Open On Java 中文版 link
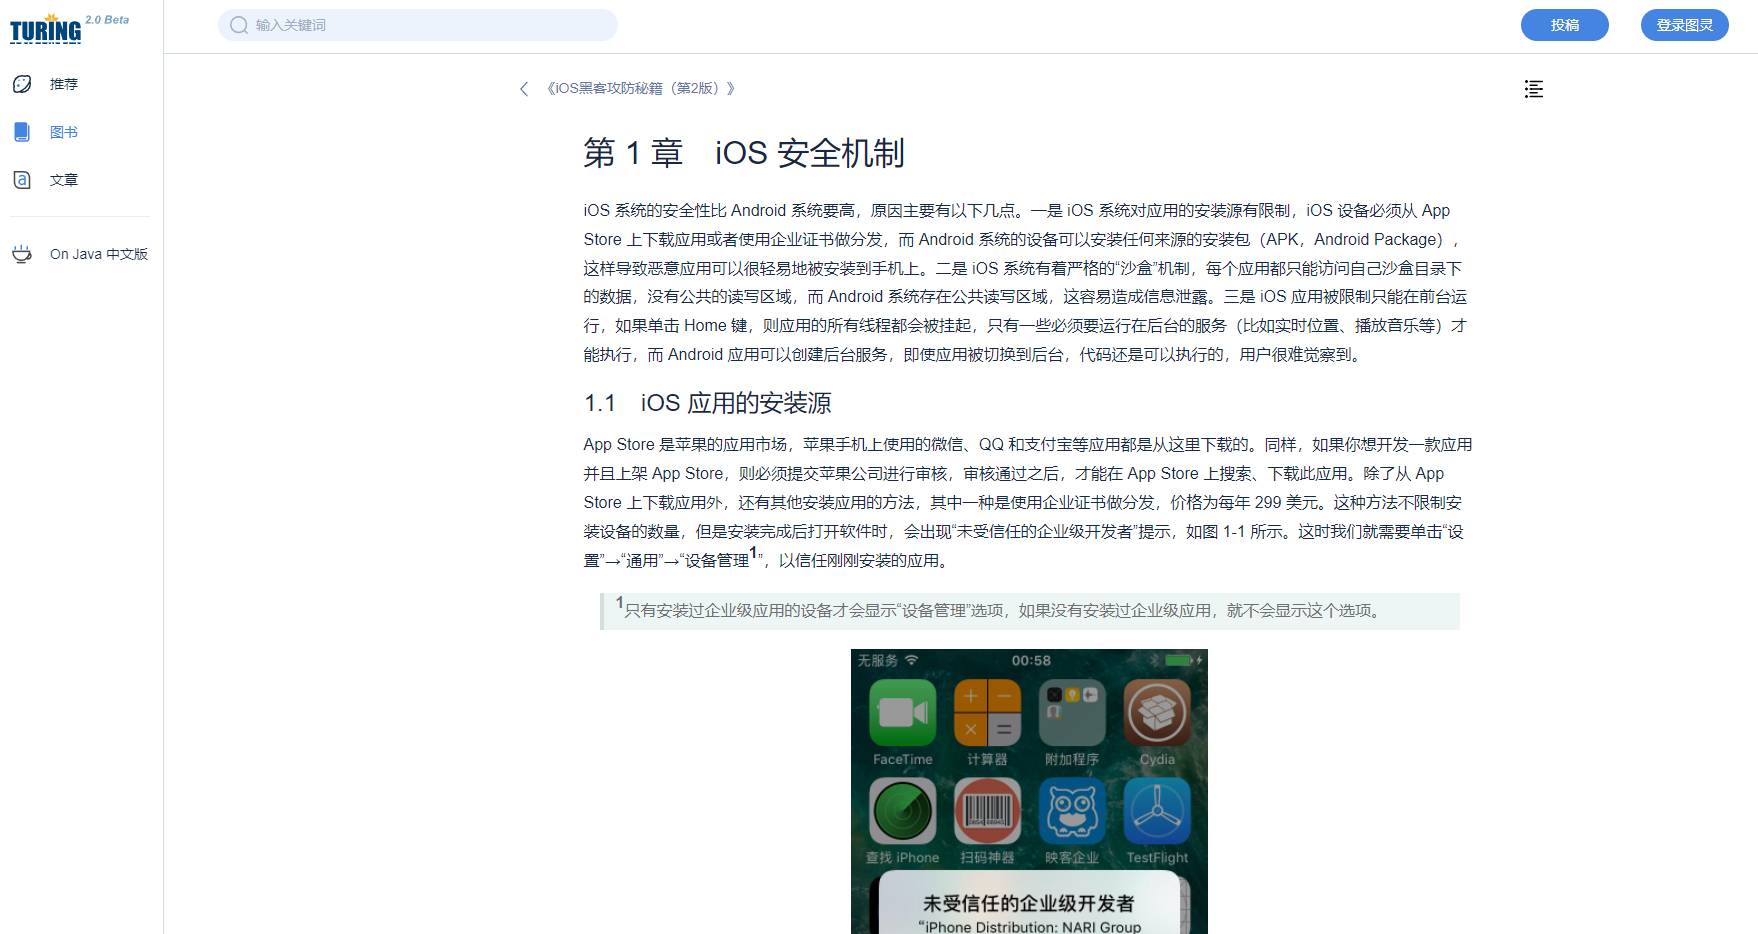Image resolution: width=1758 pixels, height=934 pixels. 99,254
